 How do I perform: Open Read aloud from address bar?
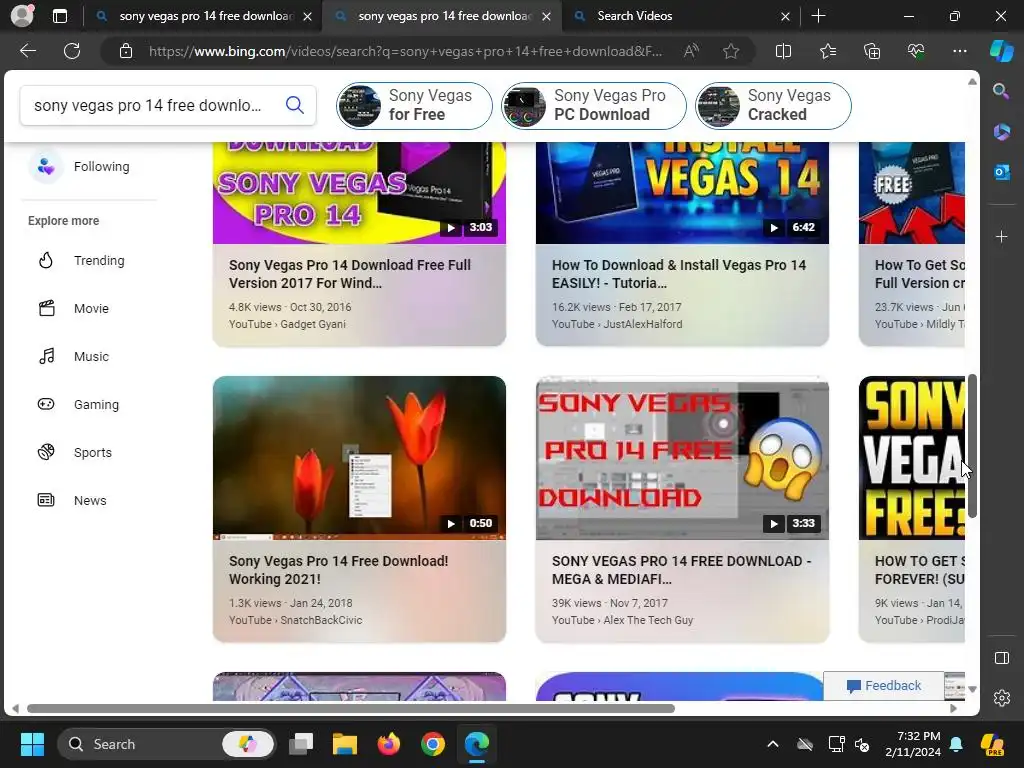click(x=691, y=51)
